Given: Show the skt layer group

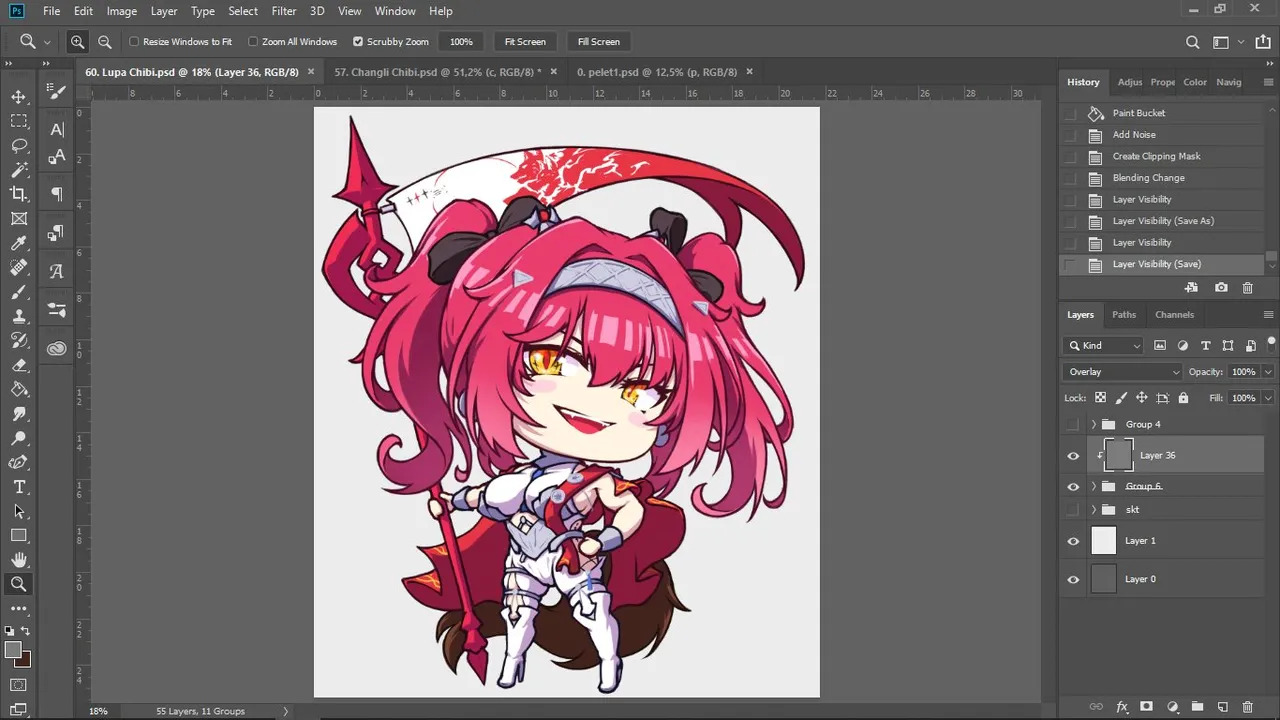Looking at the screenshot, I should pos(1073,510).
